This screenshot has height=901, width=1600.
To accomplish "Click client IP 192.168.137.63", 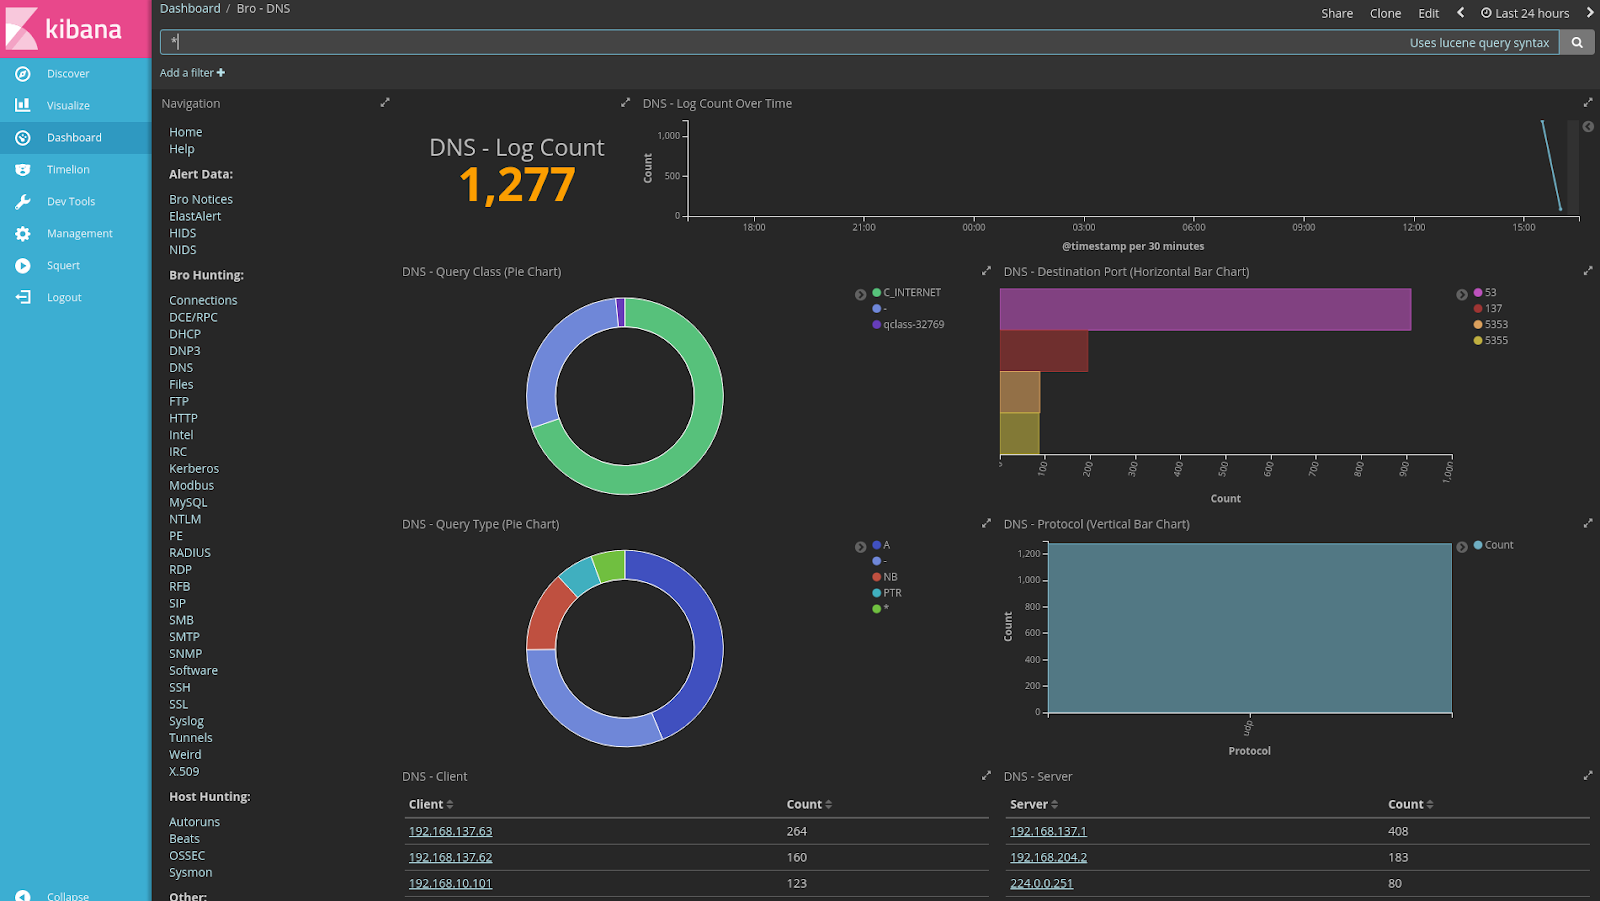I will (450, 831).
